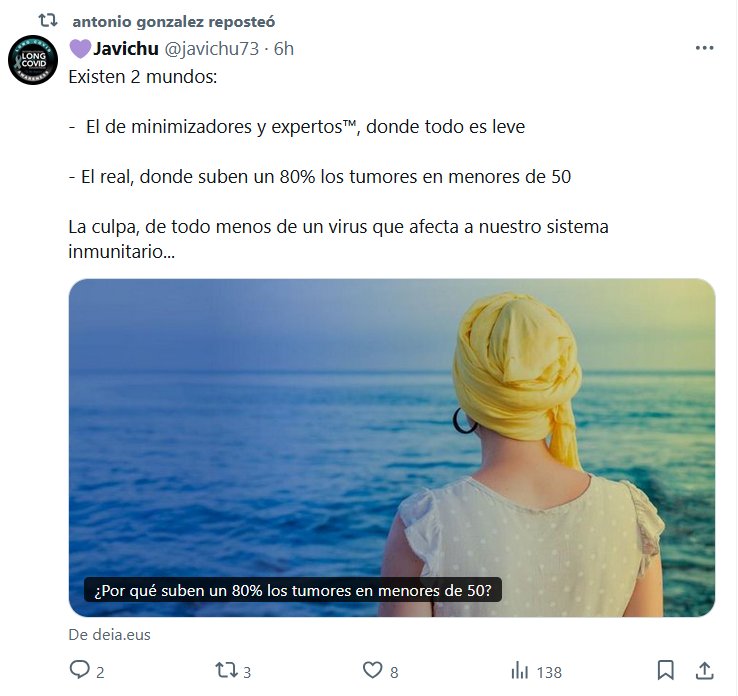The width and height of the screenshot is (738, 696).
Task: Open antonio gonzalez reposteó link
Action: 174,22
